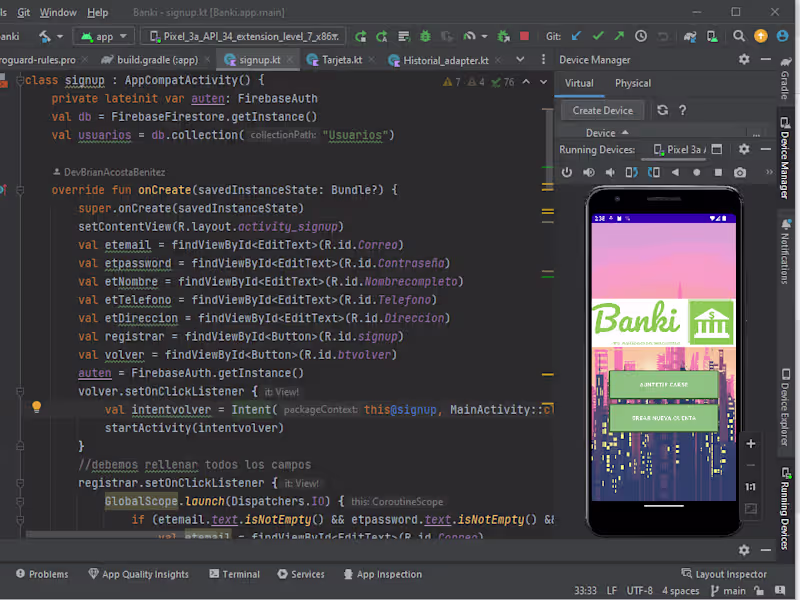Open editor tabs three-dot options menu

pyautogui.click(x=543, y=60)
